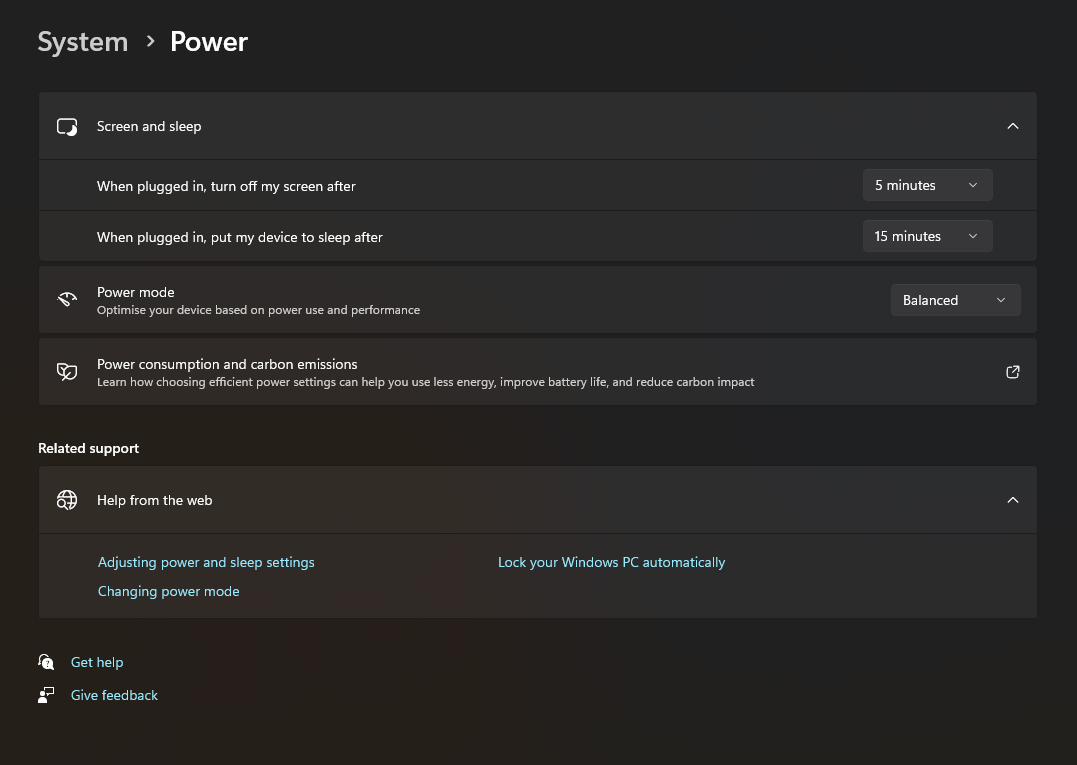This screenshot has width=1077, height=765.
Task: Click the Power consumption and carbon emissions title
Action: 227,364
